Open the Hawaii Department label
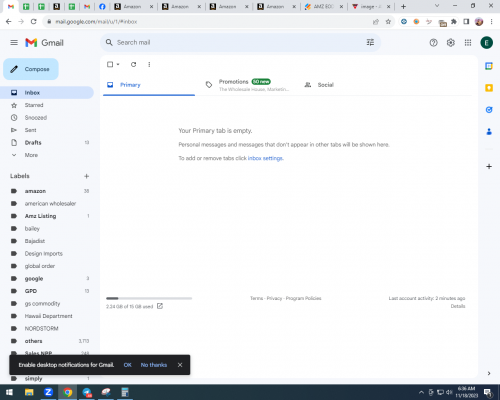 coord(47,316)
